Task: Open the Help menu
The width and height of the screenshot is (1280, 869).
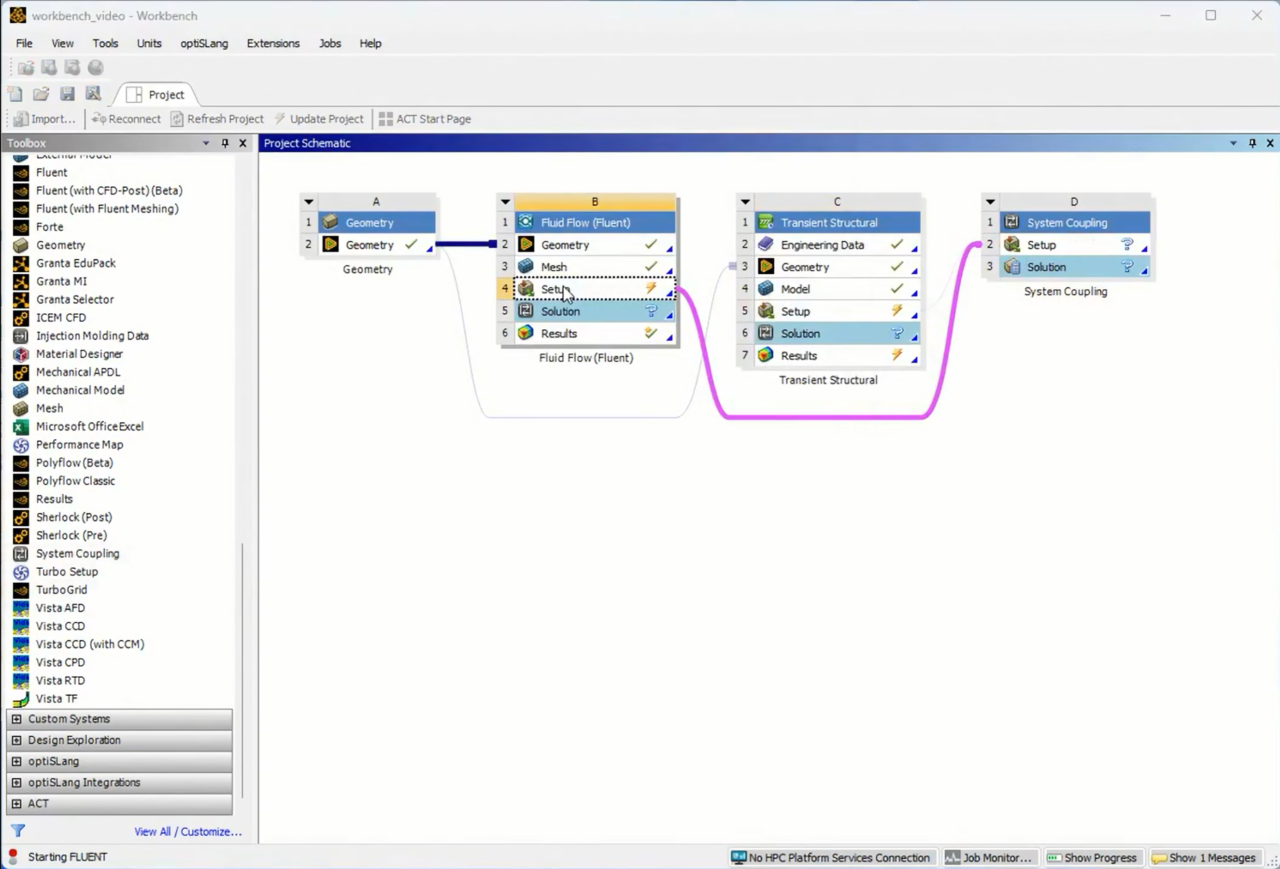Action: [x=370, y=43]
